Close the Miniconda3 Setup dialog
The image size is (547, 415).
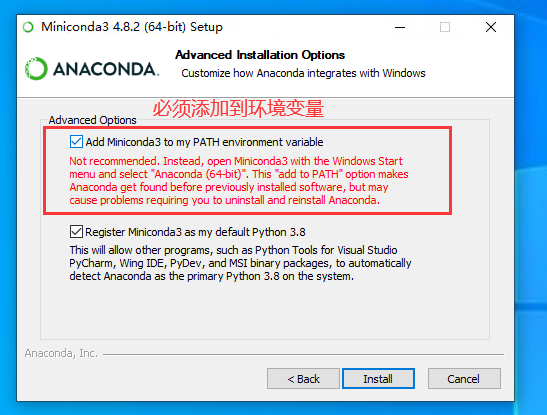(491, 27)
